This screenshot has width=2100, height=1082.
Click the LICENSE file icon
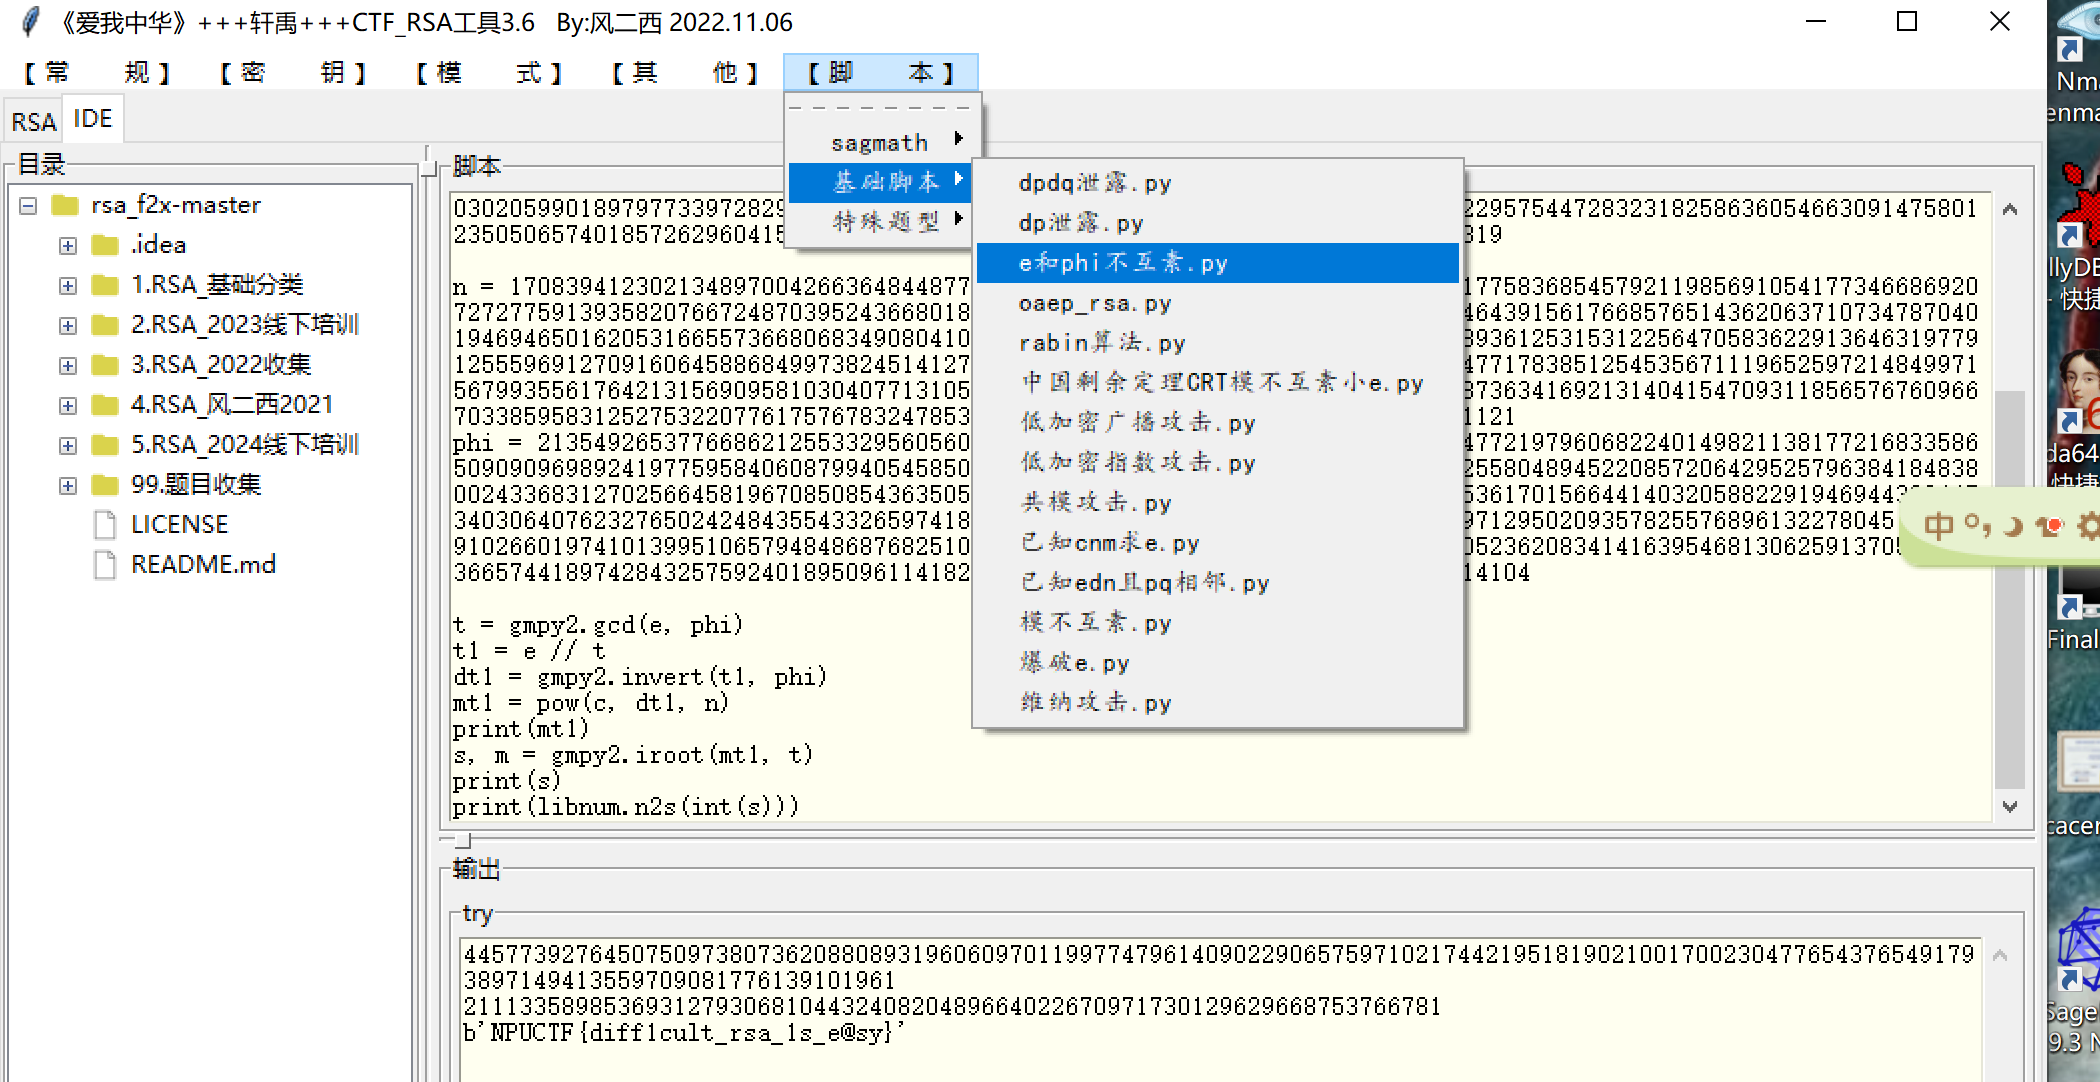tap(104, 524)
